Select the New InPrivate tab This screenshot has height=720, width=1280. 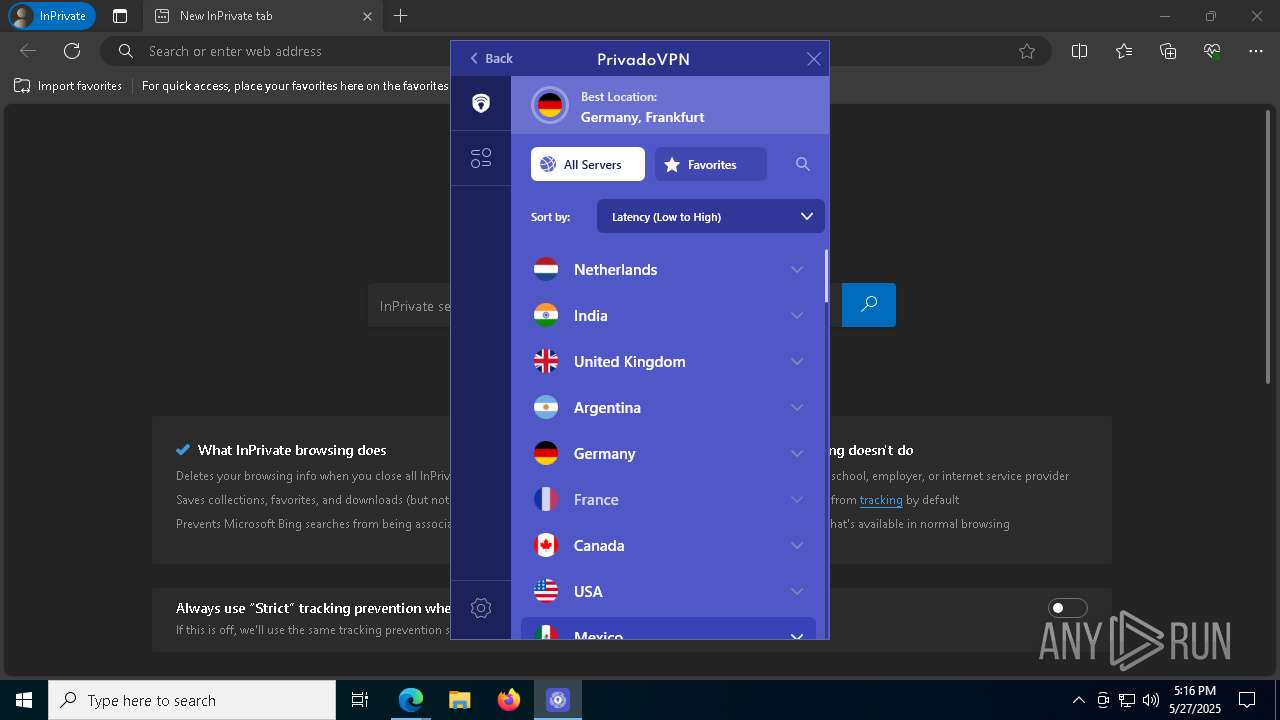tap(262, 16)
